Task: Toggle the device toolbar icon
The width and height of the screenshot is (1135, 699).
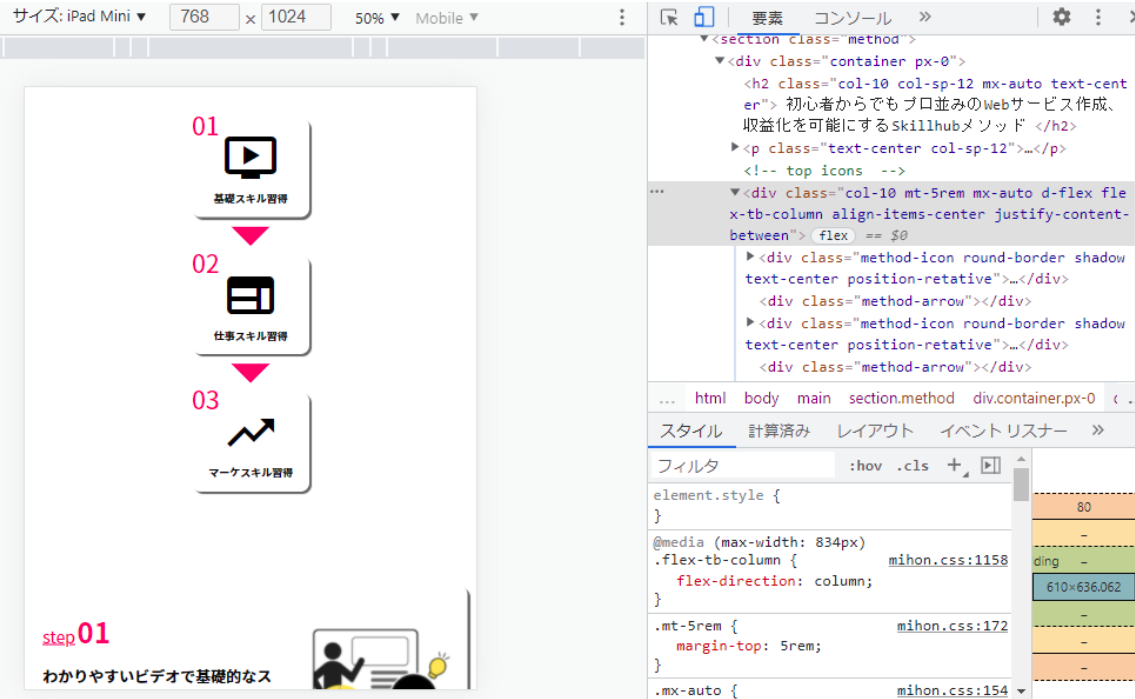Action: (704, 18)
